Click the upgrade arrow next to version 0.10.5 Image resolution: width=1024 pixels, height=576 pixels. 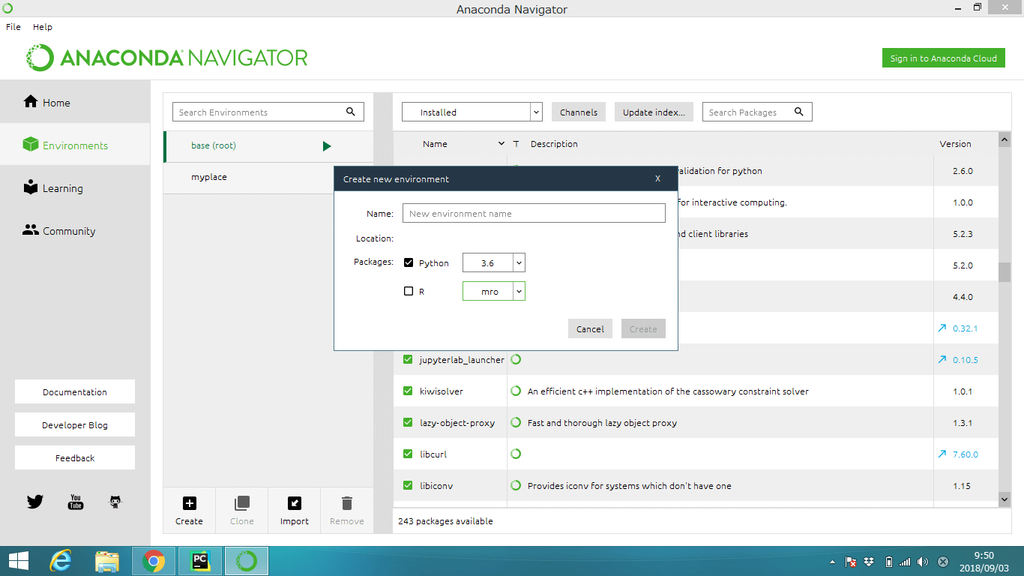(942, 359)
